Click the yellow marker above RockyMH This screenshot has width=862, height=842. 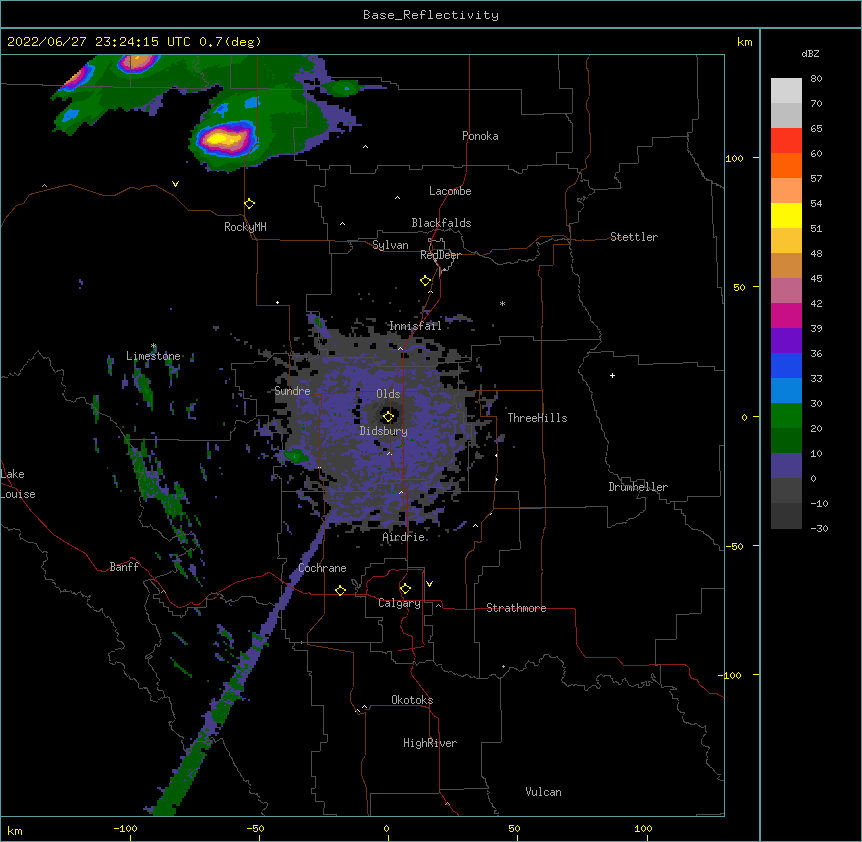click(x=249, y=204)
